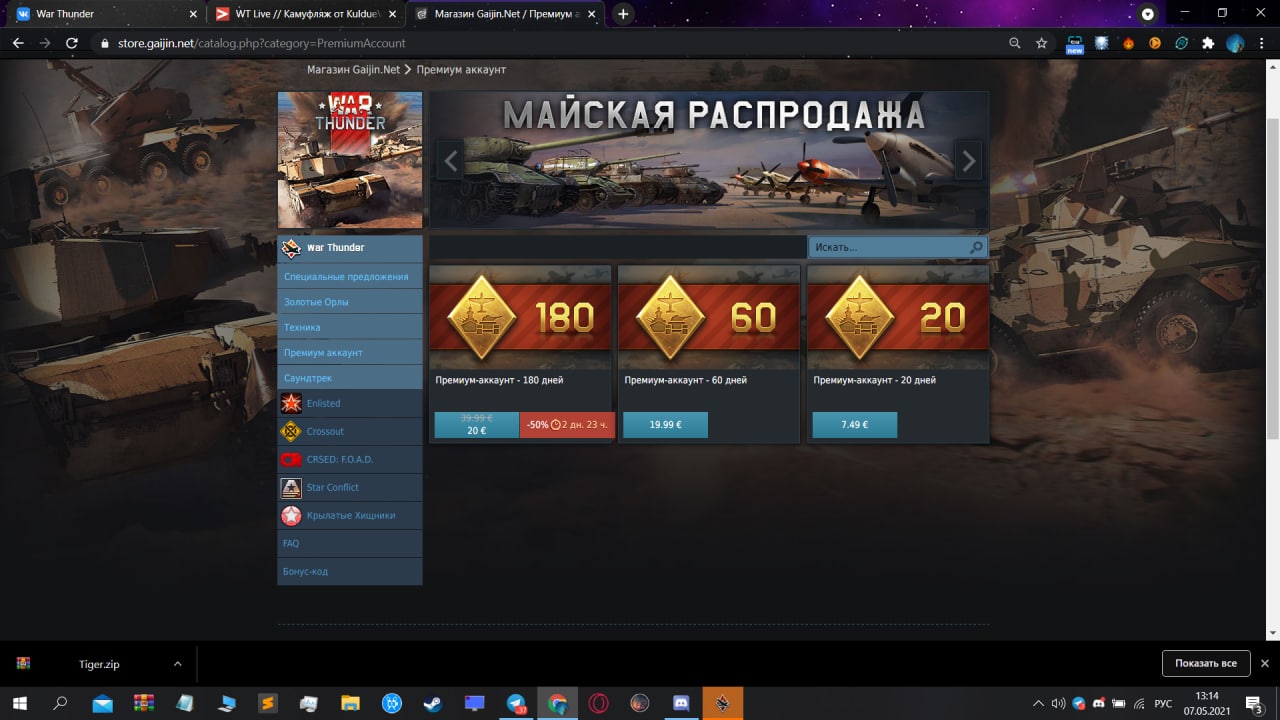The height and width of the screenshot is (720, 1280).
Task: Reload the Gaijin store page
Action: [72, 43]
